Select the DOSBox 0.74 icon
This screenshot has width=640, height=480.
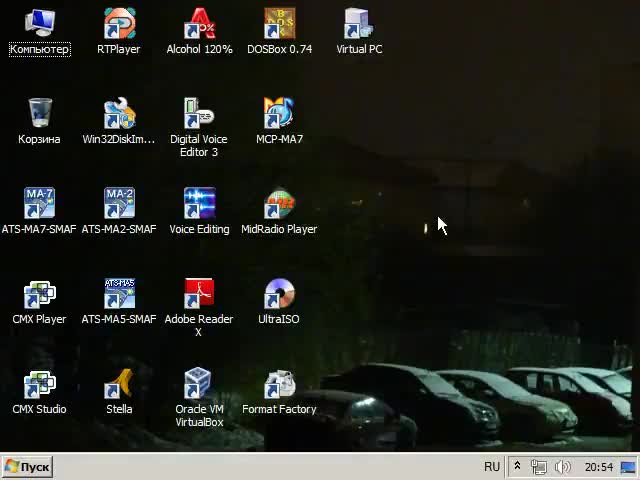[x=279, y=25]
